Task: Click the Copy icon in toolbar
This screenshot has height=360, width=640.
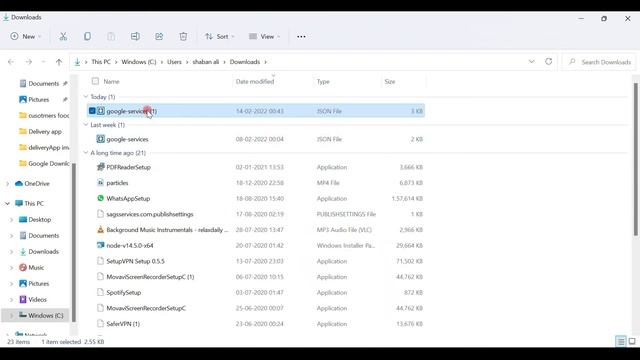Action: (87, 36)
